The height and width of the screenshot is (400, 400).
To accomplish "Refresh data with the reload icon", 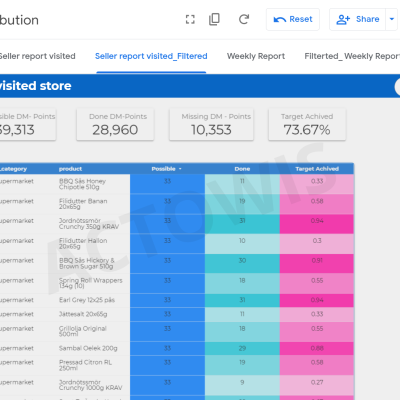I will (244, 19).
